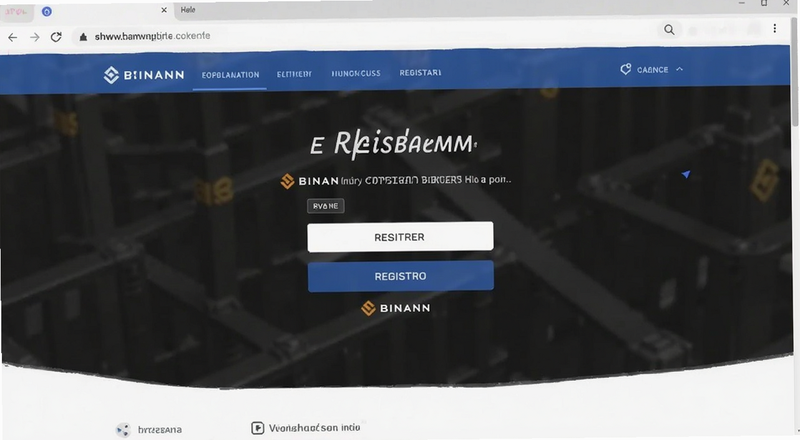Open the EOPBLANATION nav tab

click(230, 75)
